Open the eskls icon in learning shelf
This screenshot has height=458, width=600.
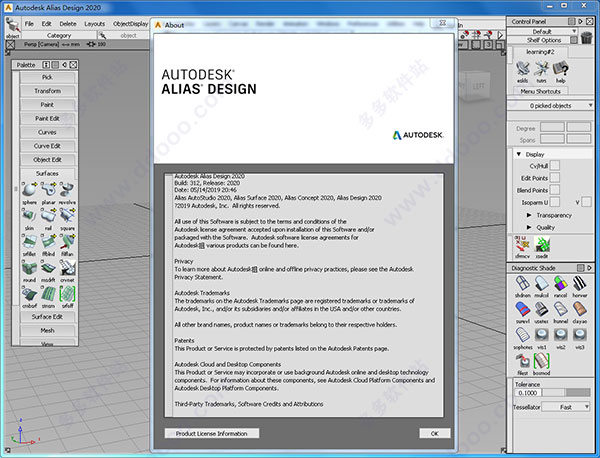click(523, 69)
